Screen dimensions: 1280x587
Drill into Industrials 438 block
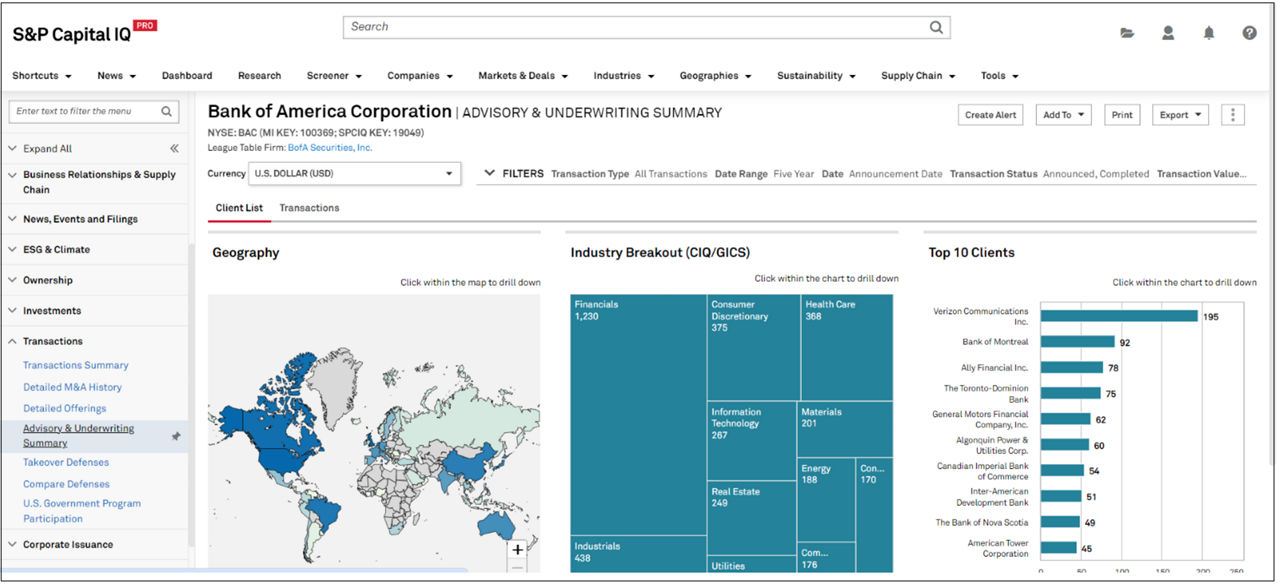coord(638,555)
